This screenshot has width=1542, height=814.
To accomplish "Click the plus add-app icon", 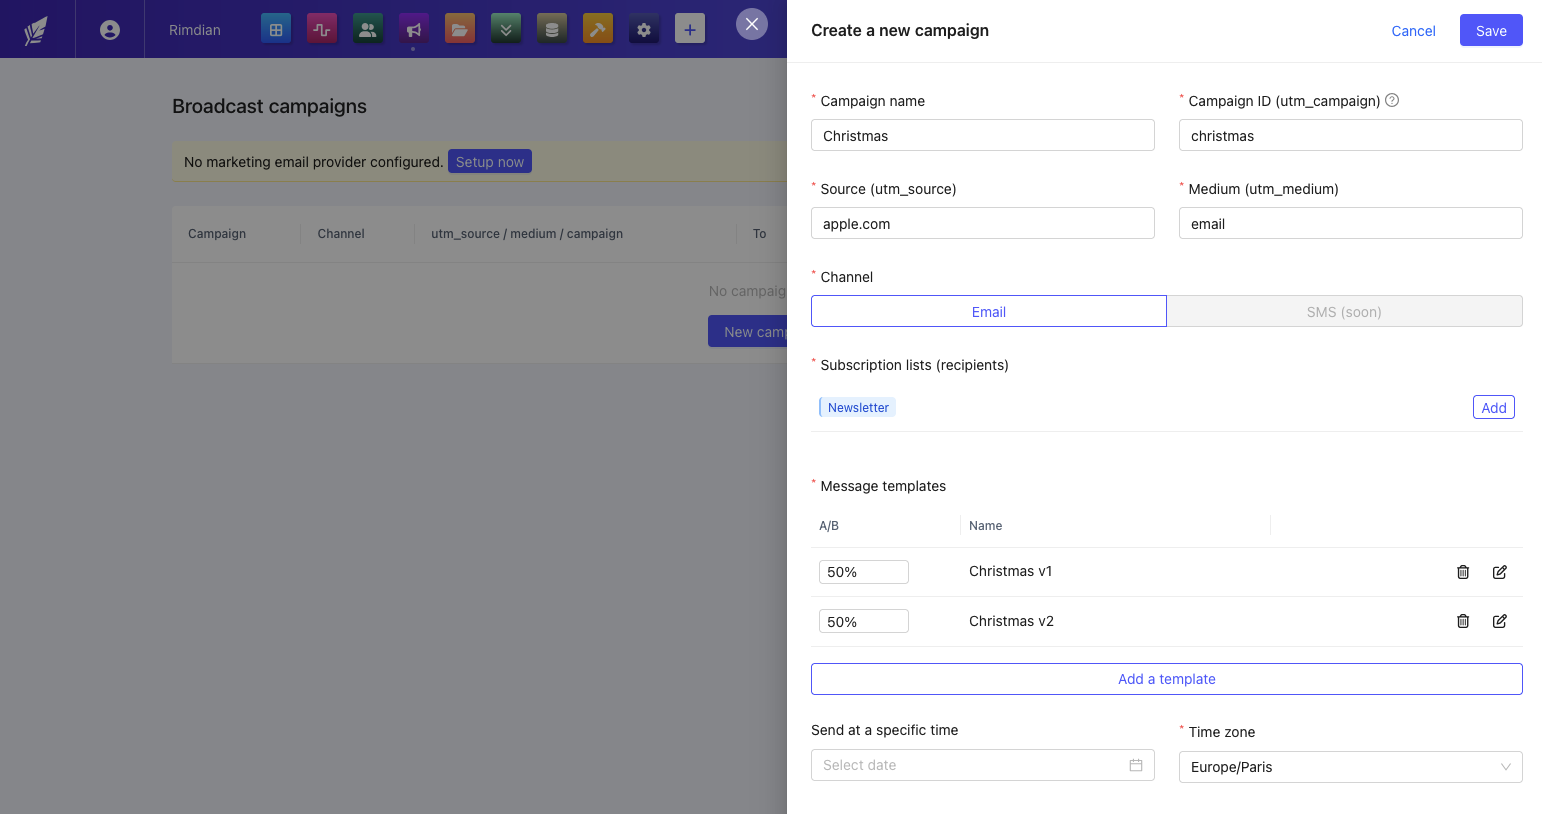I will coord(690,29).
